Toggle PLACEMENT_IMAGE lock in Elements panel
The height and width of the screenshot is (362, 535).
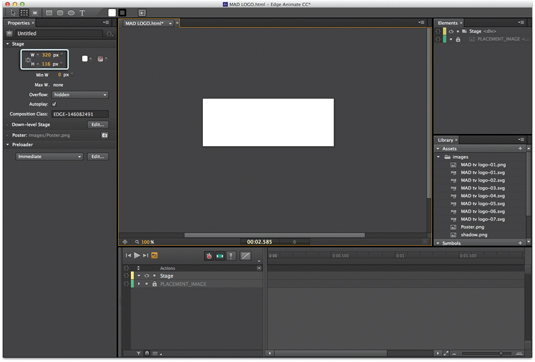(458, 40)
